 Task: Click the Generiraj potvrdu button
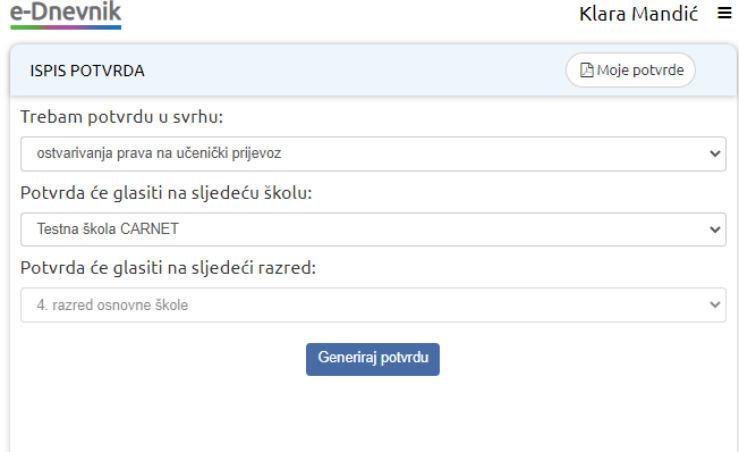373,359
